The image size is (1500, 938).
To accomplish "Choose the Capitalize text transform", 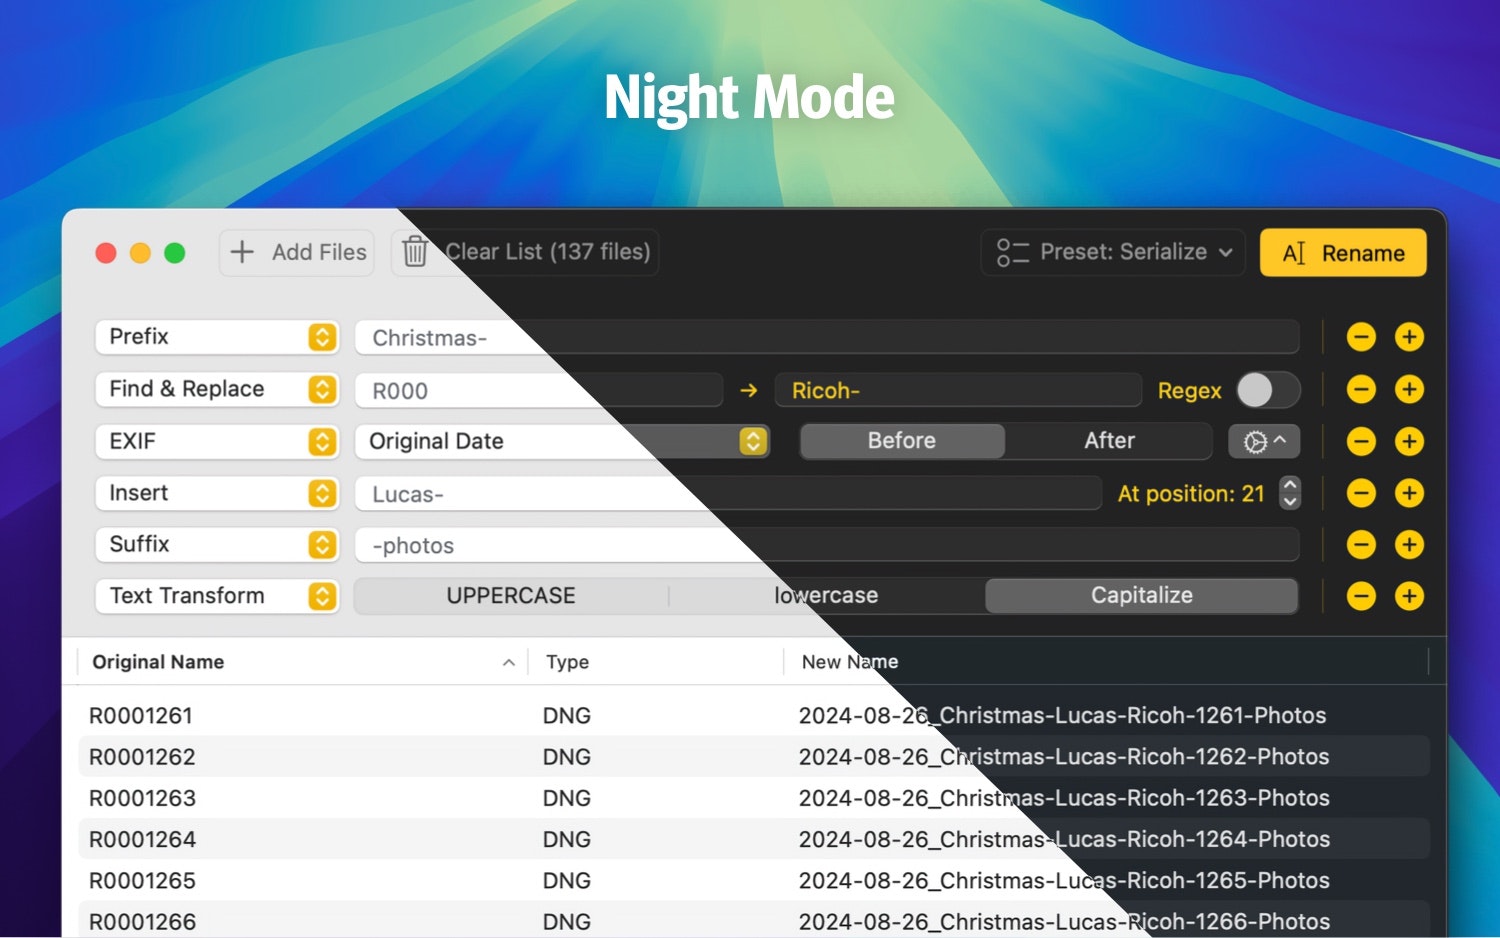I will (x=1142, y=596).
